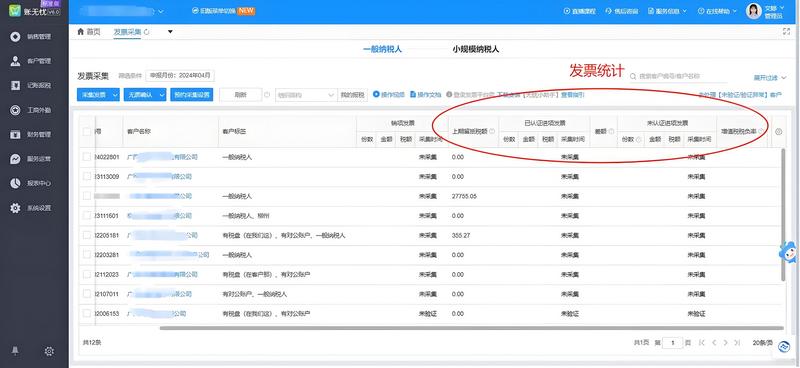Tick the checkbox for row 23111501
This screenshot has width=800, height=368.
(87, 215)
